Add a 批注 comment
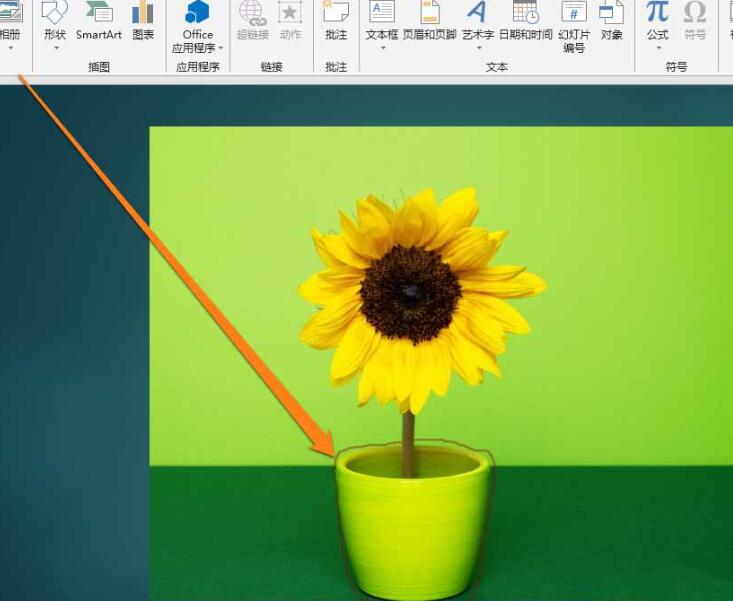 [336, 21]
